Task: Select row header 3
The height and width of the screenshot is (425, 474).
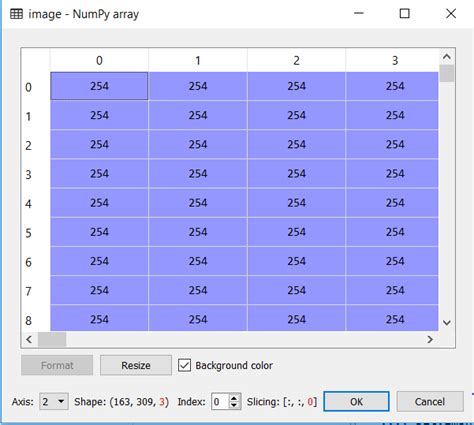Action: pos(29,174)
